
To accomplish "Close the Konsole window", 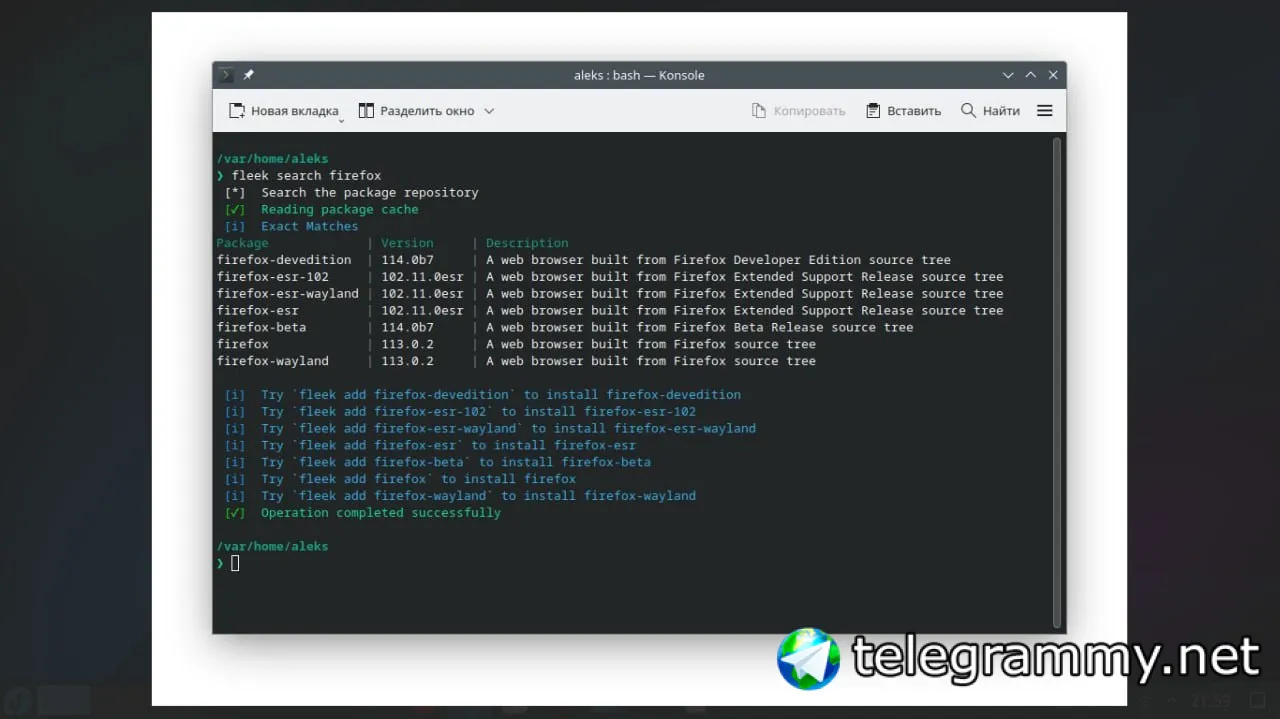I will point(1053,75).
